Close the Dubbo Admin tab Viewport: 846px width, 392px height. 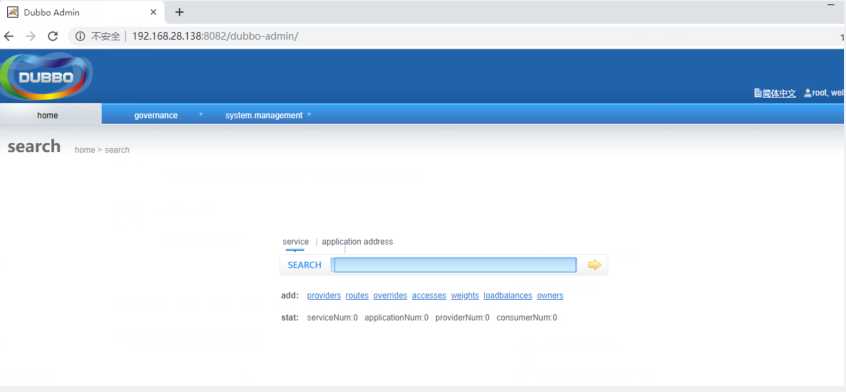pyautogui.click(x=154, y=12)
